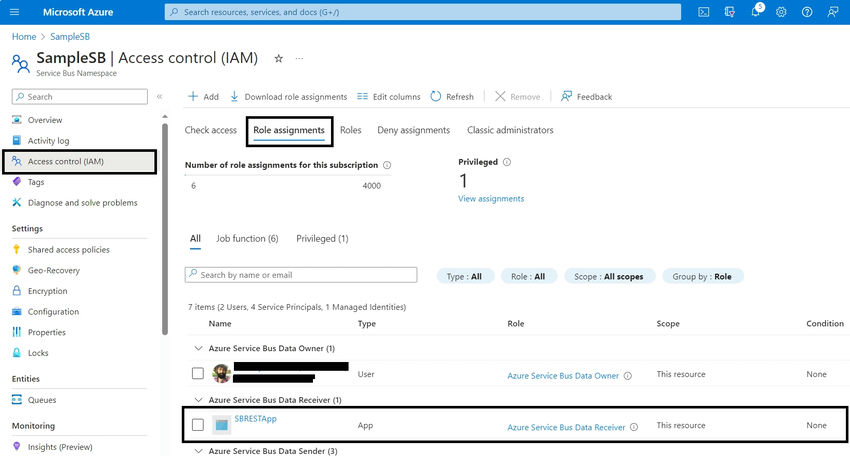This screenshot has width=850, height=456.
Task: Collapse the Azure Service Bus Data Receiver group
Action: coord(198,400)
